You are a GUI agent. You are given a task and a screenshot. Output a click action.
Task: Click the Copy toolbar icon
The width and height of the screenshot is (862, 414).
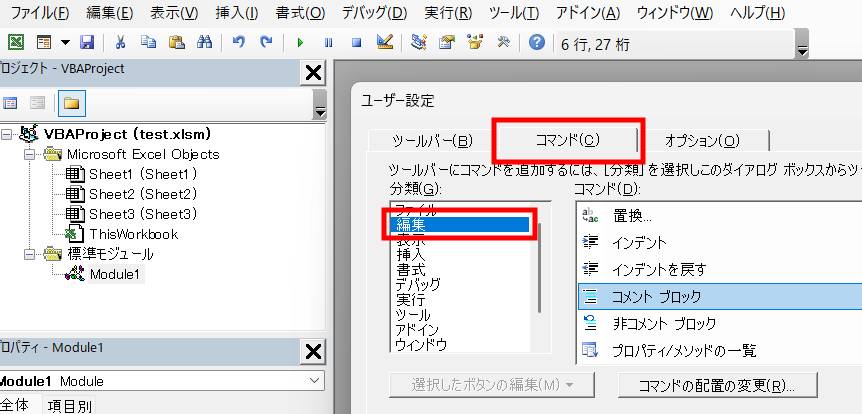click(x=148, y=42)
